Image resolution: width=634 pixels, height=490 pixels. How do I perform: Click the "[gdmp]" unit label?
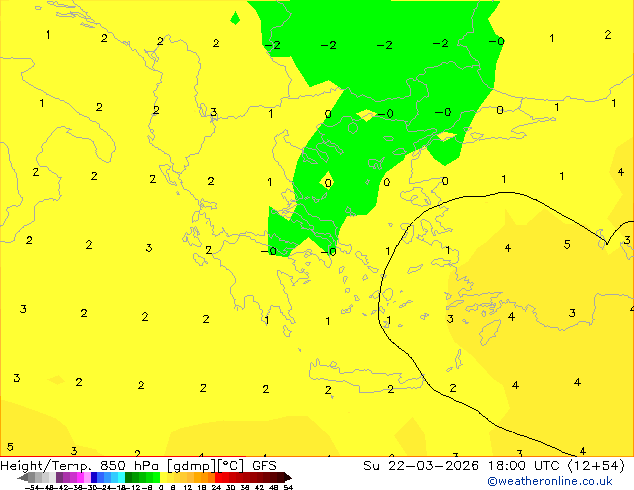(x=192, y=466)
